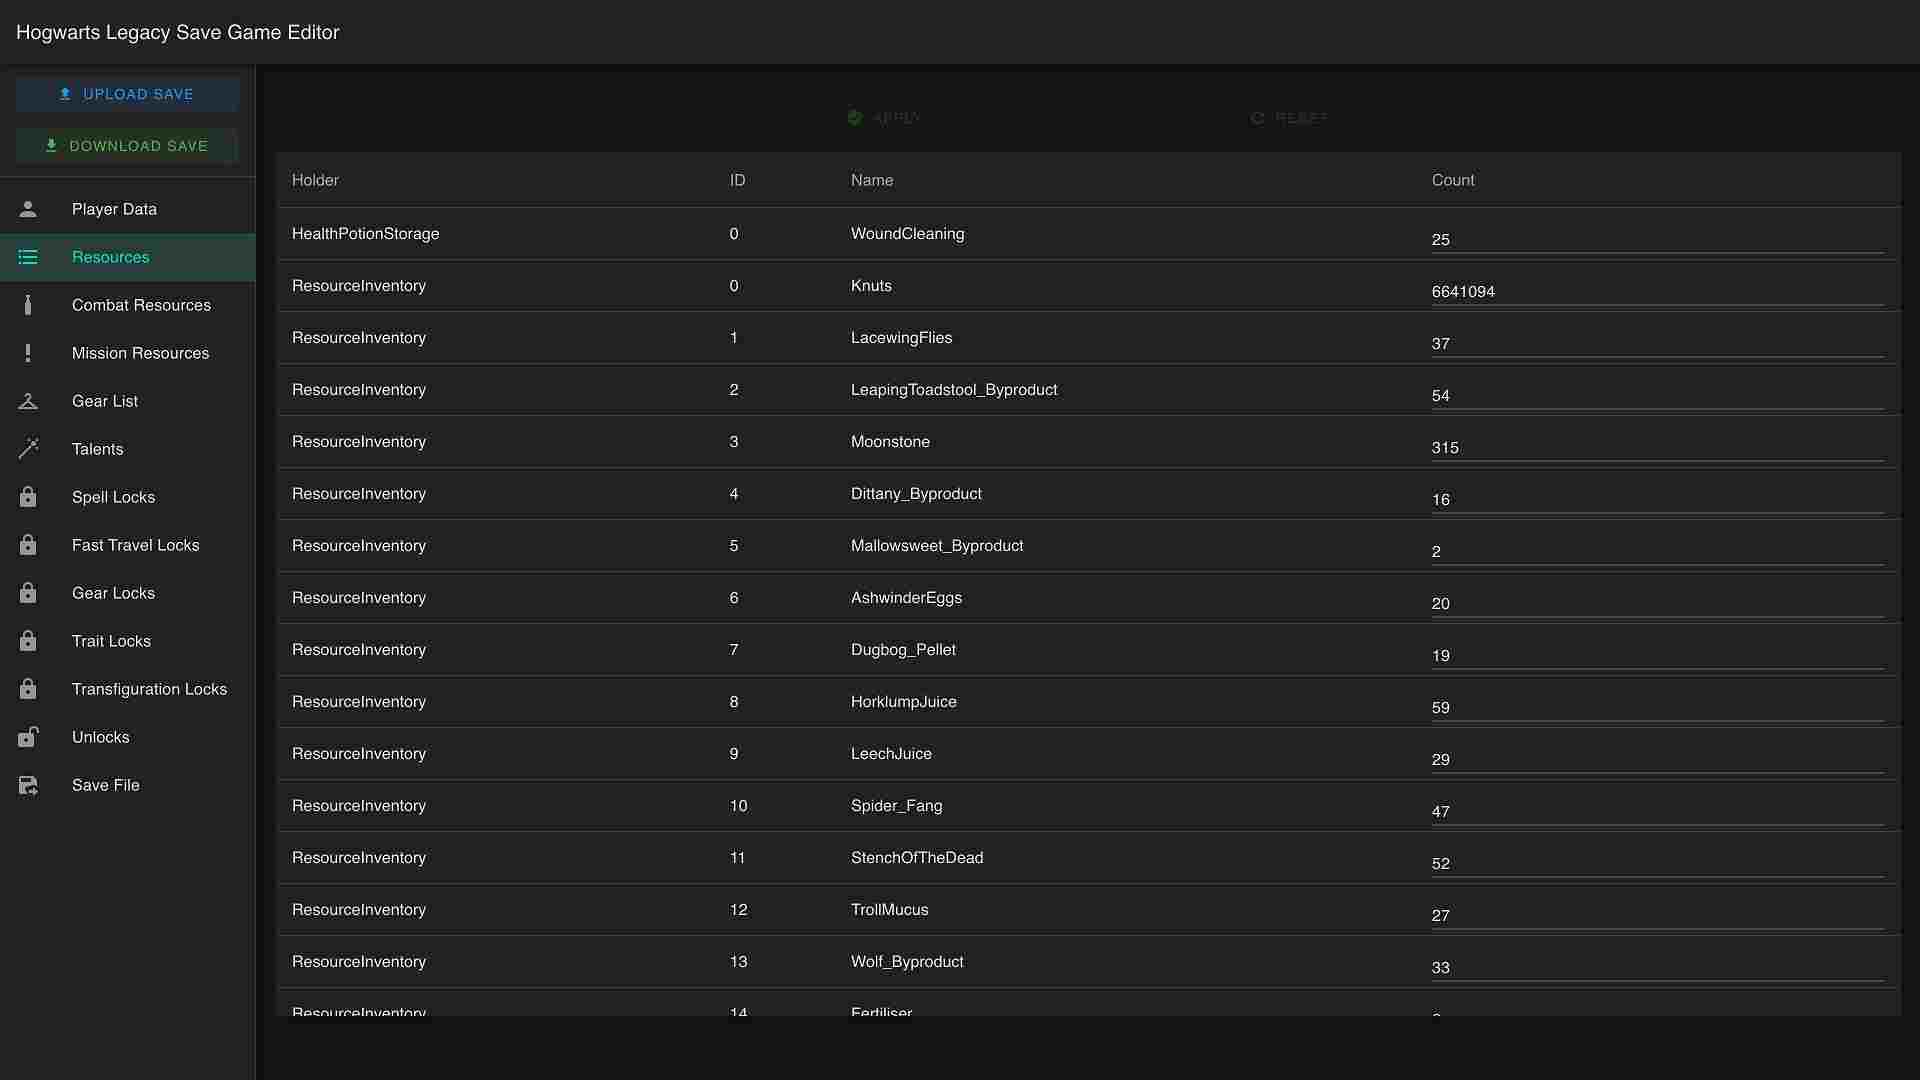This screenshot has width=1920, height=1080.
Task: Edit the LacewingFlies count field
Action: tap(1657, 343)
